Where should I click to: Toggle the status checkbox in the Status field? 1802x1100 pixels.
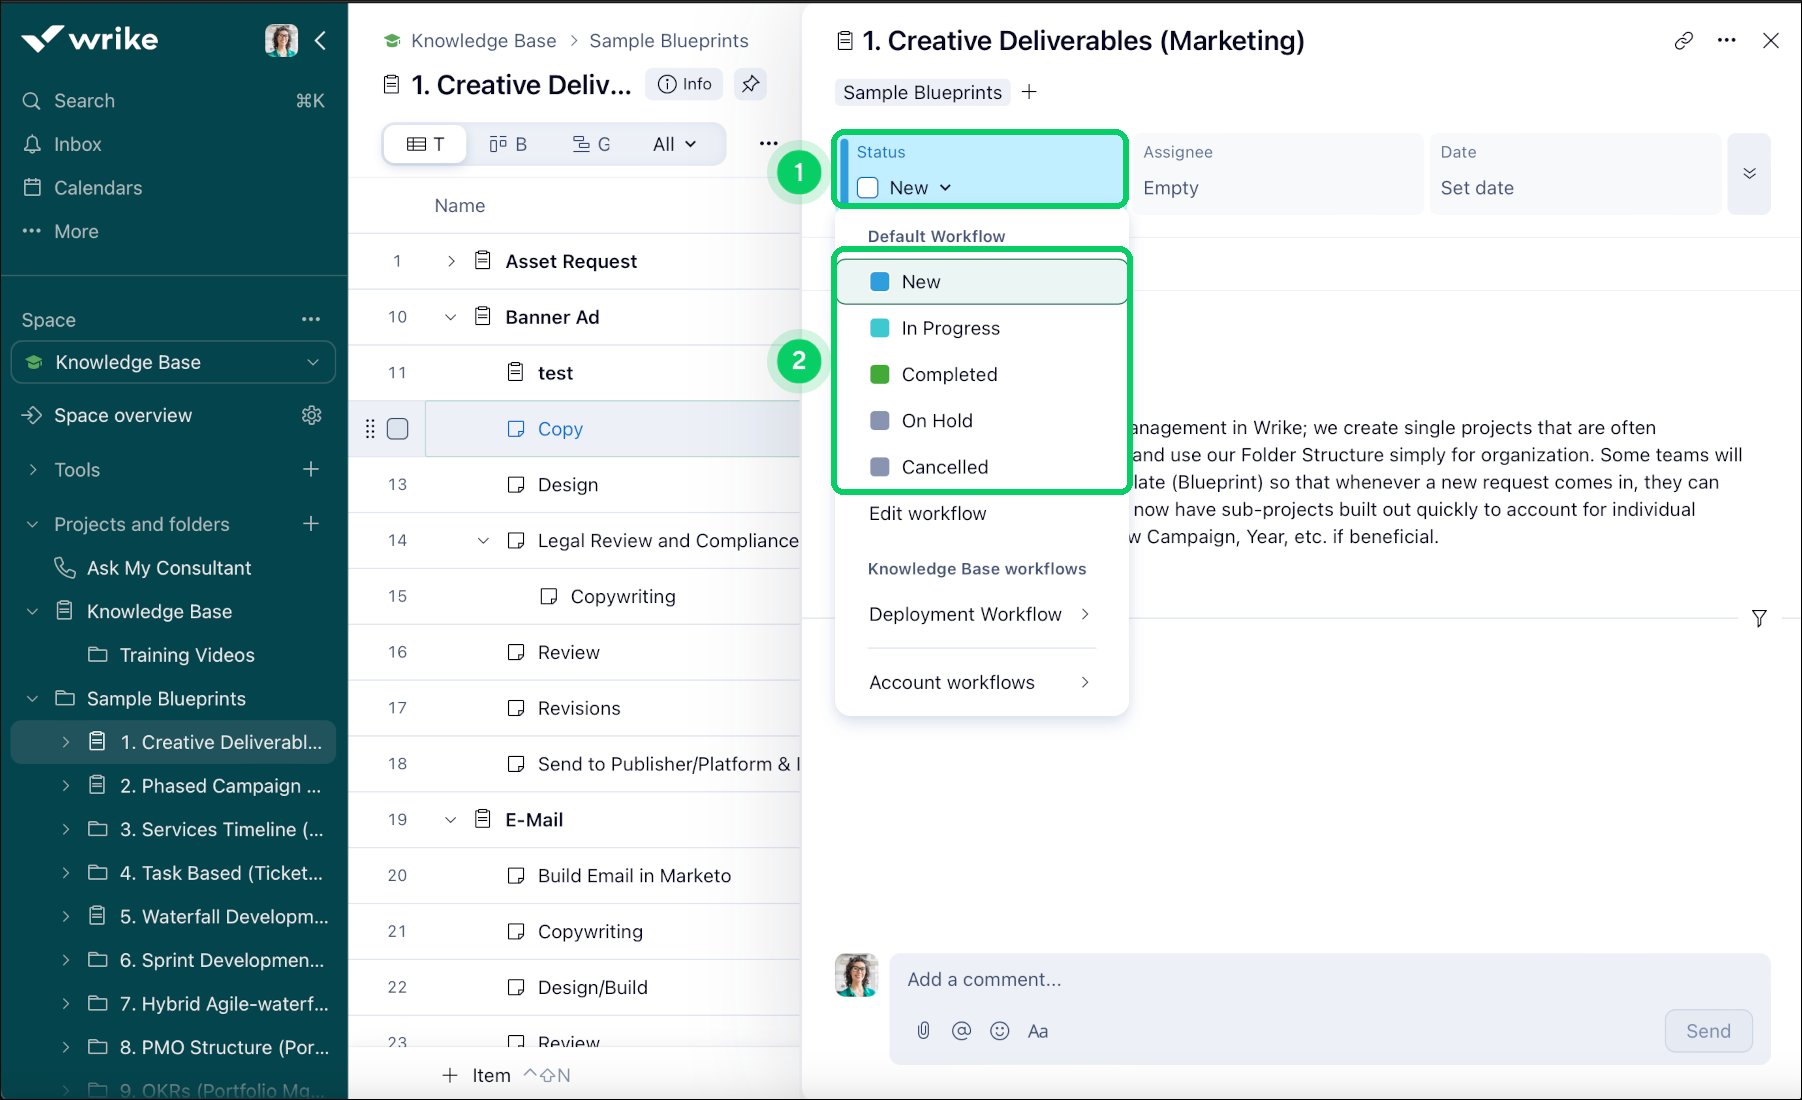click(x=867, y=187)
